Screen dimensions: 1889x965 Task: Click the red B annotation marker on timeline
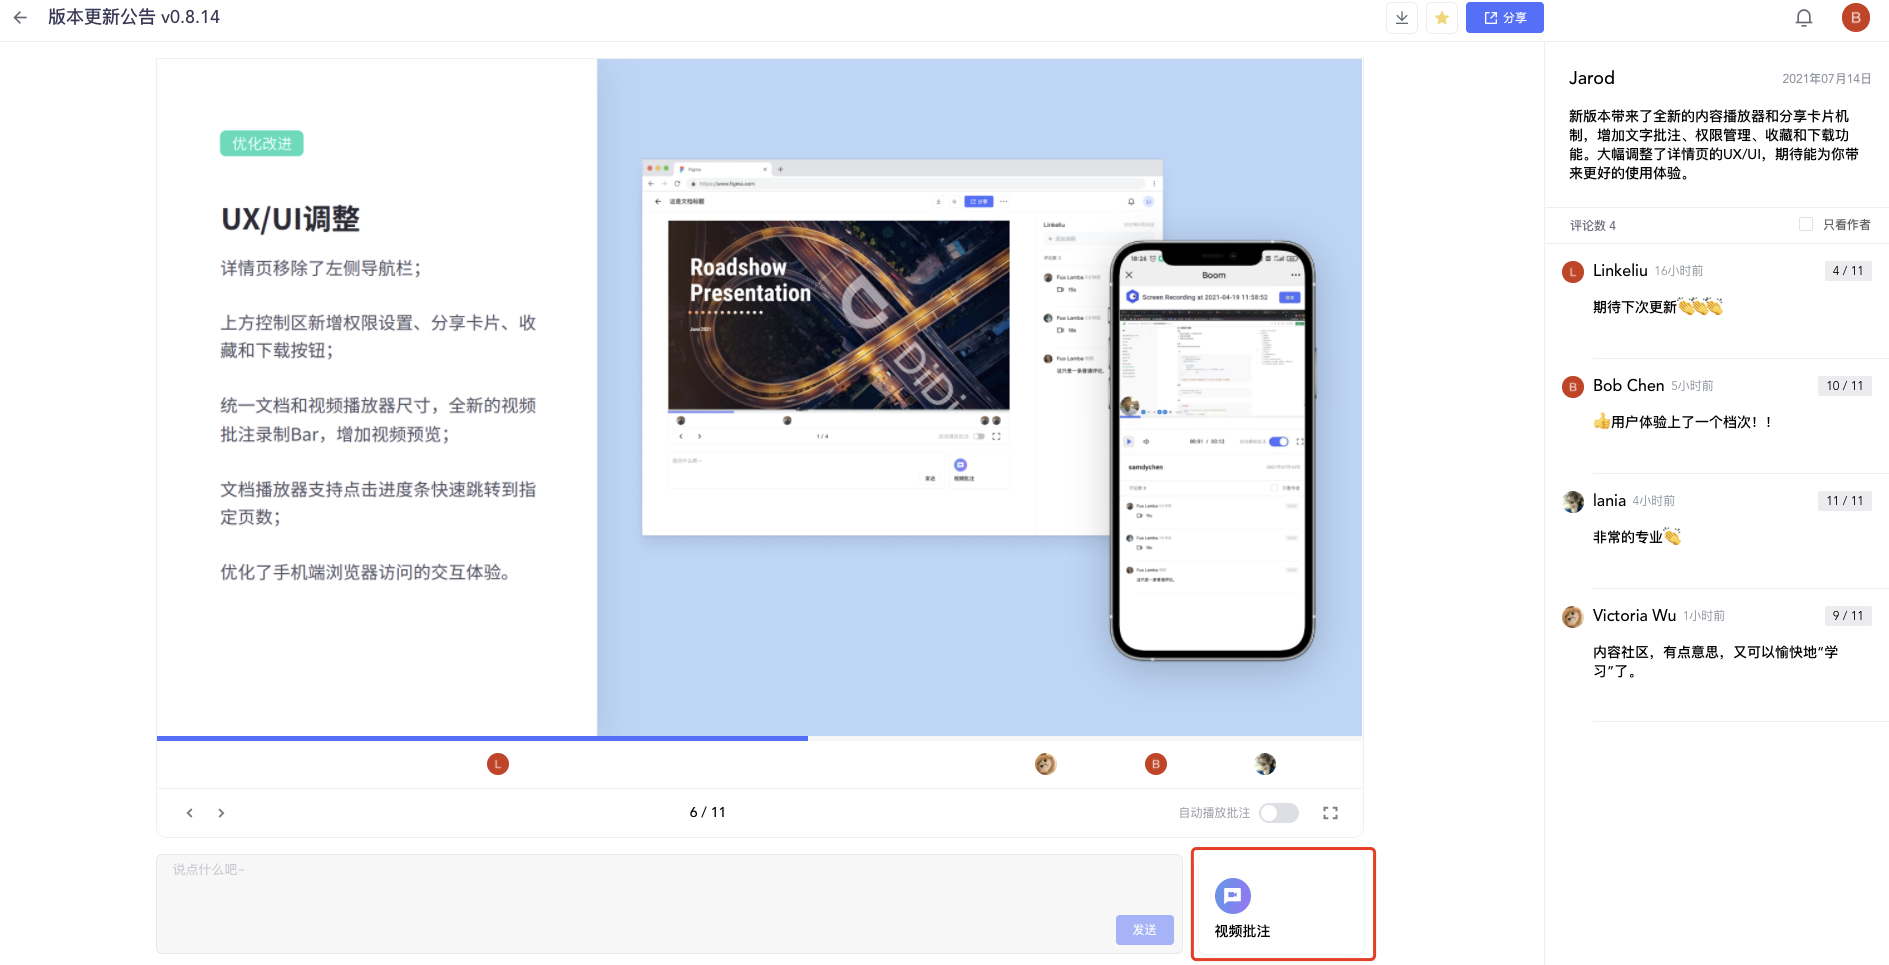[1156, 764]
